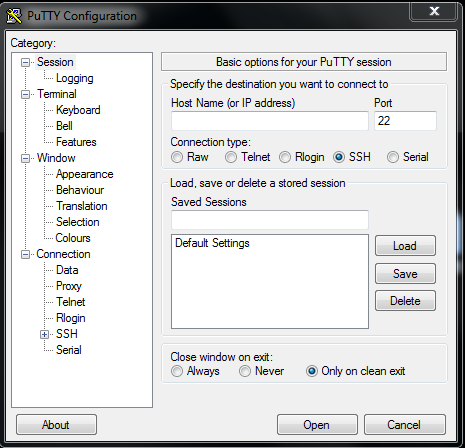Click the Delete session button
This screenshot has width=465, height=448.
pos(405,301)
